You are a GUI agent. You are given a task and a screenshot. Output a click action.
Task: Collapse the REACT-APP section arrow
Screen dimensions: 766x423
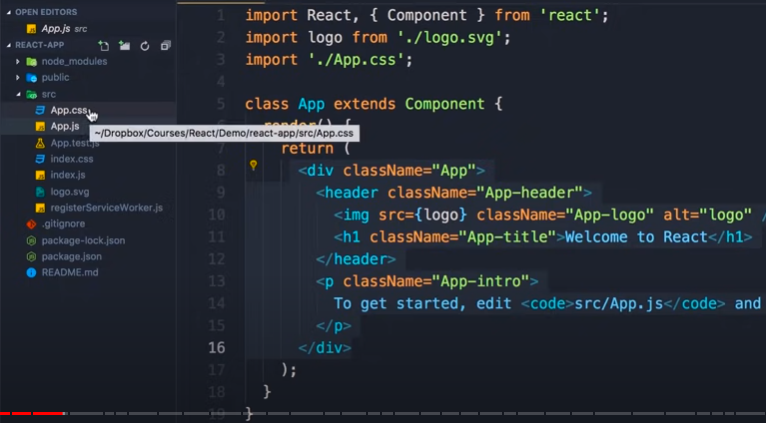9,45
